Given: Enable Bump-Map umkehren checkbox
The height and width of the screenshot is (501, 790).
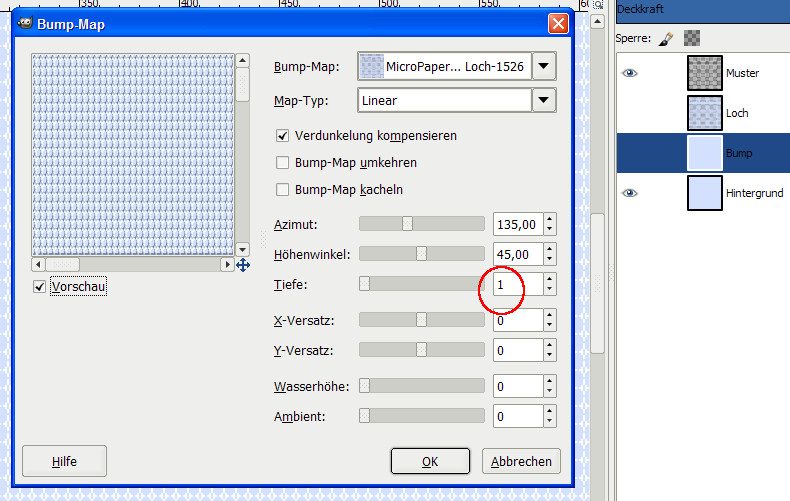Looking at the screenshot, I should click(282, 162).
